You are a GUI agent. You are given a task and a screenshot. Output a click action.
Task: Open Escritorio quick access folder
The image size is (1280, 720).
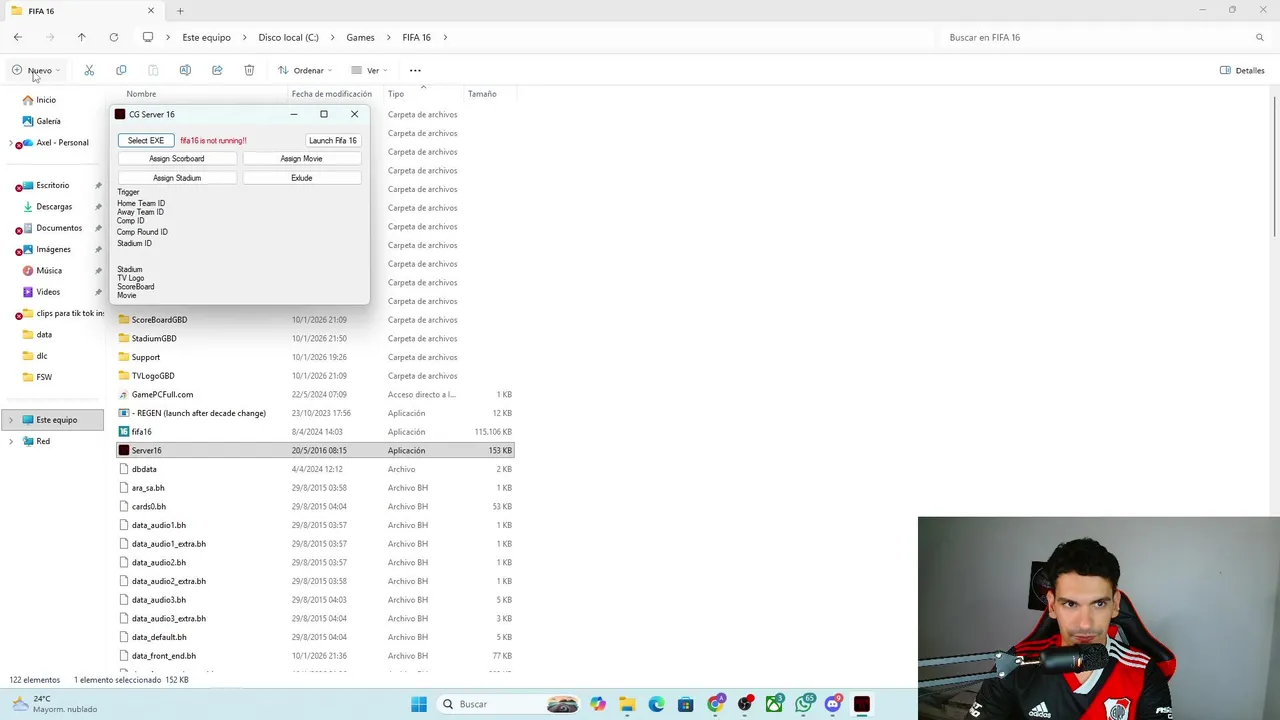[x=53, y=185]
